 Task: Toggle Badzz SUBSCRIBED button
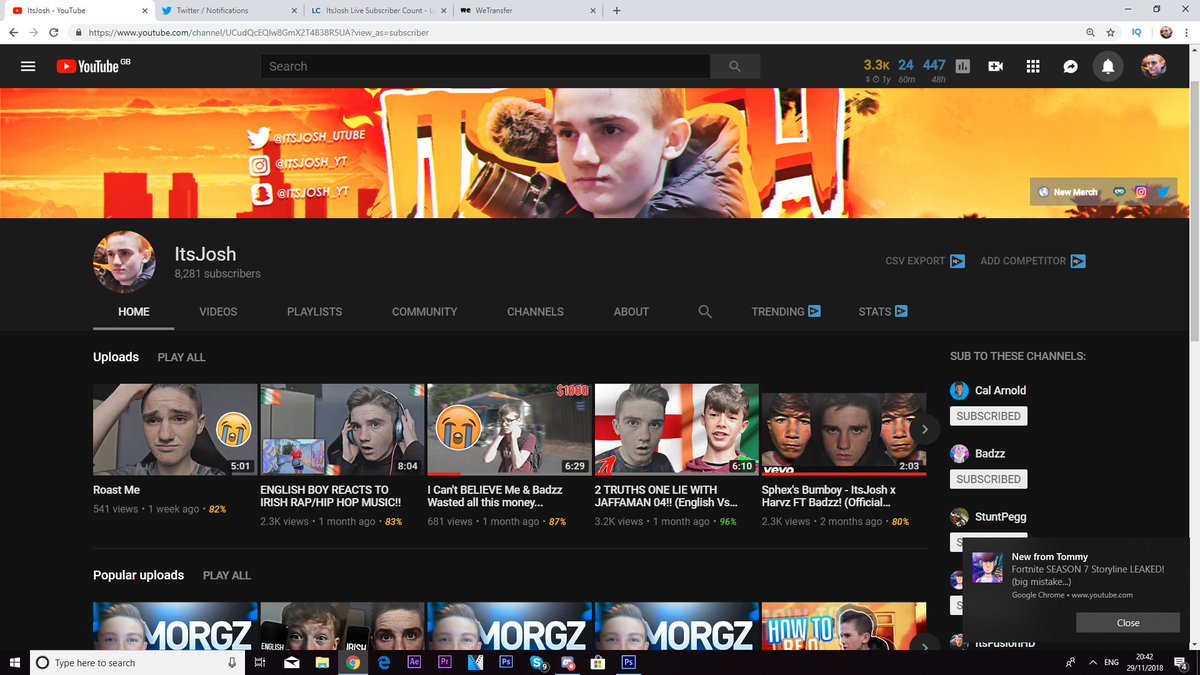tap(988, 479)
